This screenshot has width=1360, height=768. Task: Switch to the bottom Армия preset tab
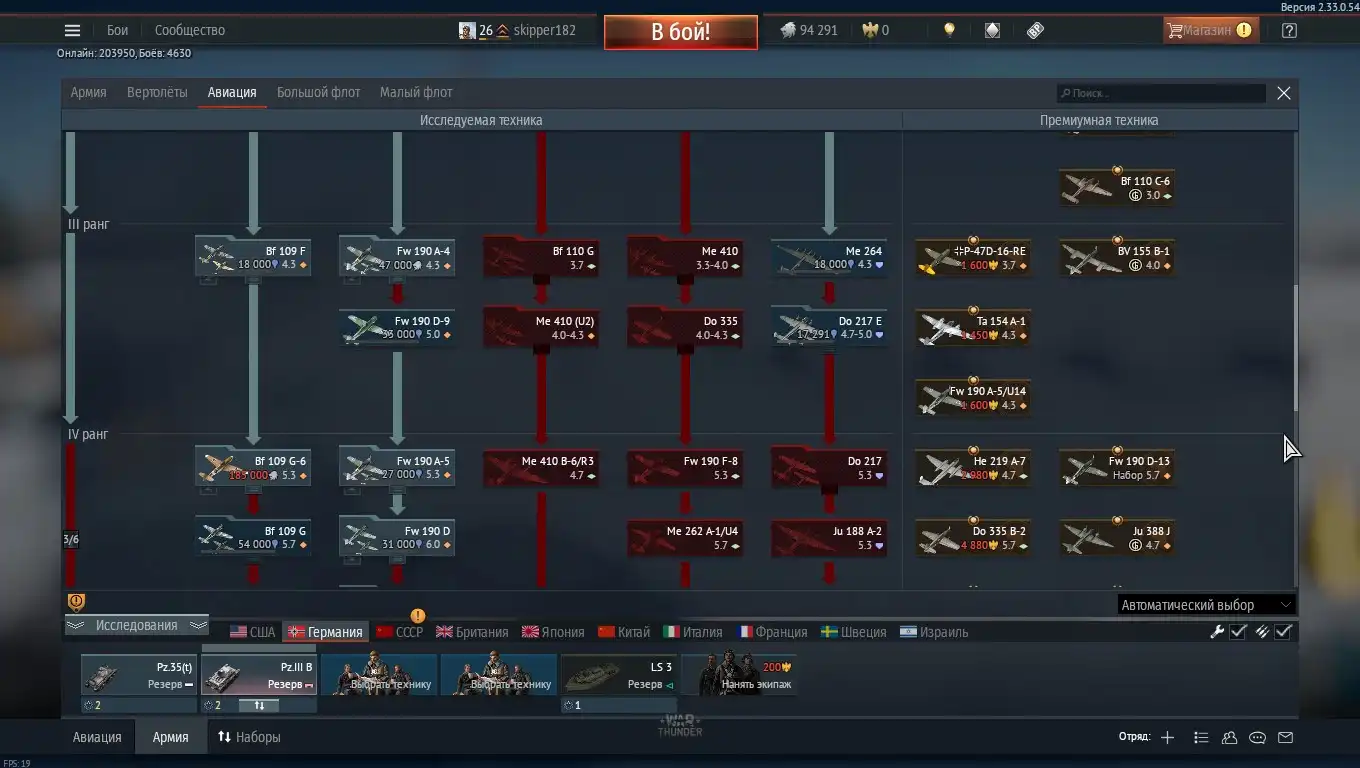[170, 737]
